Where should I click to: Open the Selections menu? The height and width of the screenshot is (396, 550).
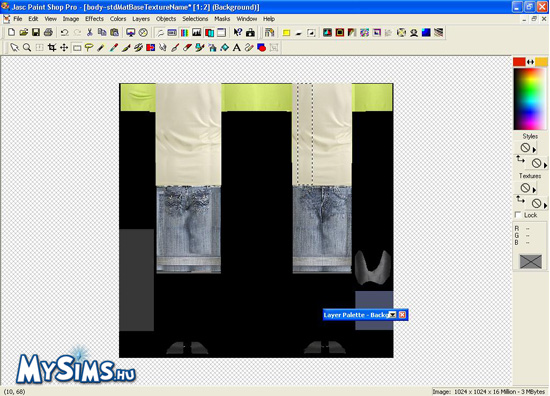click(x=195, y=19)
